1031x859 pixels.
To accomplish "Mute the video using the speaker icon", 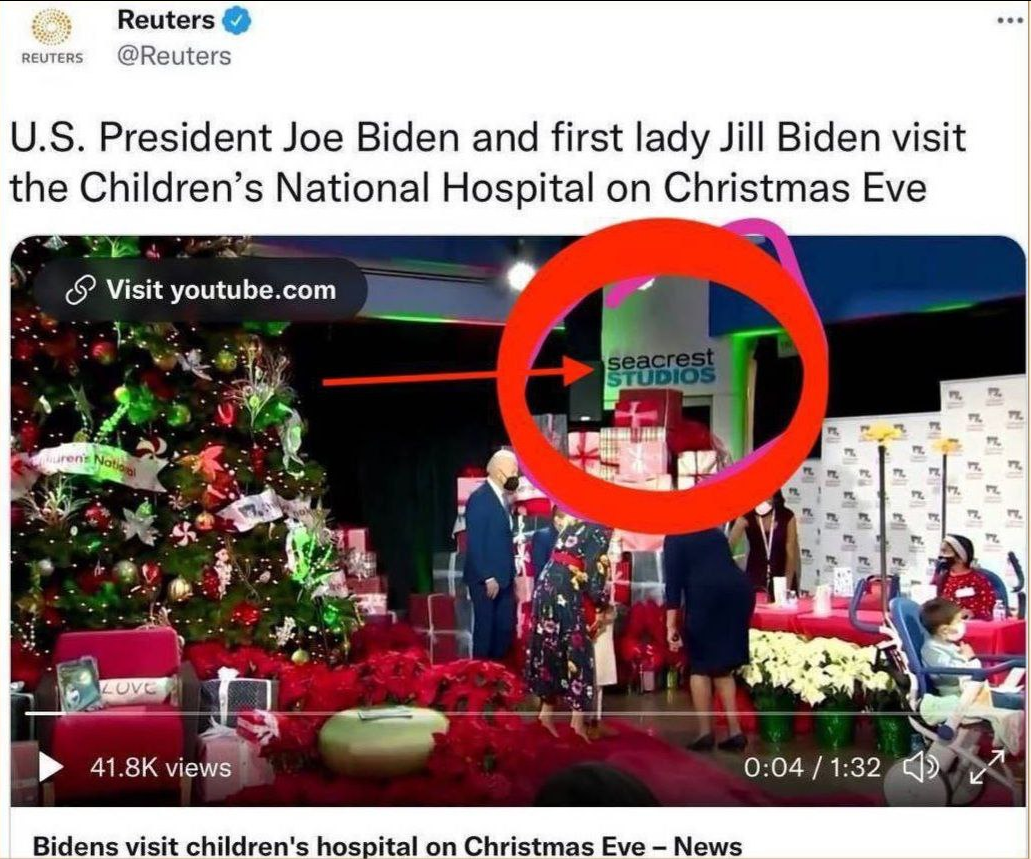I will 921,767.
